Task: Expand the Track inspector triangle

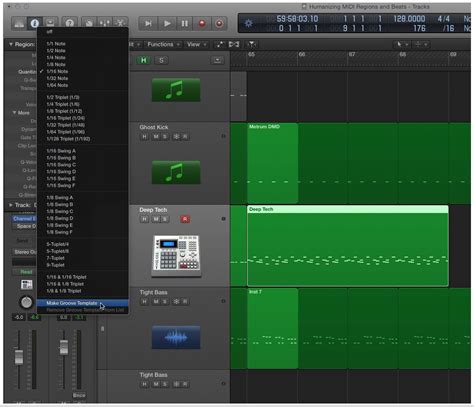Action: point(11,205)
